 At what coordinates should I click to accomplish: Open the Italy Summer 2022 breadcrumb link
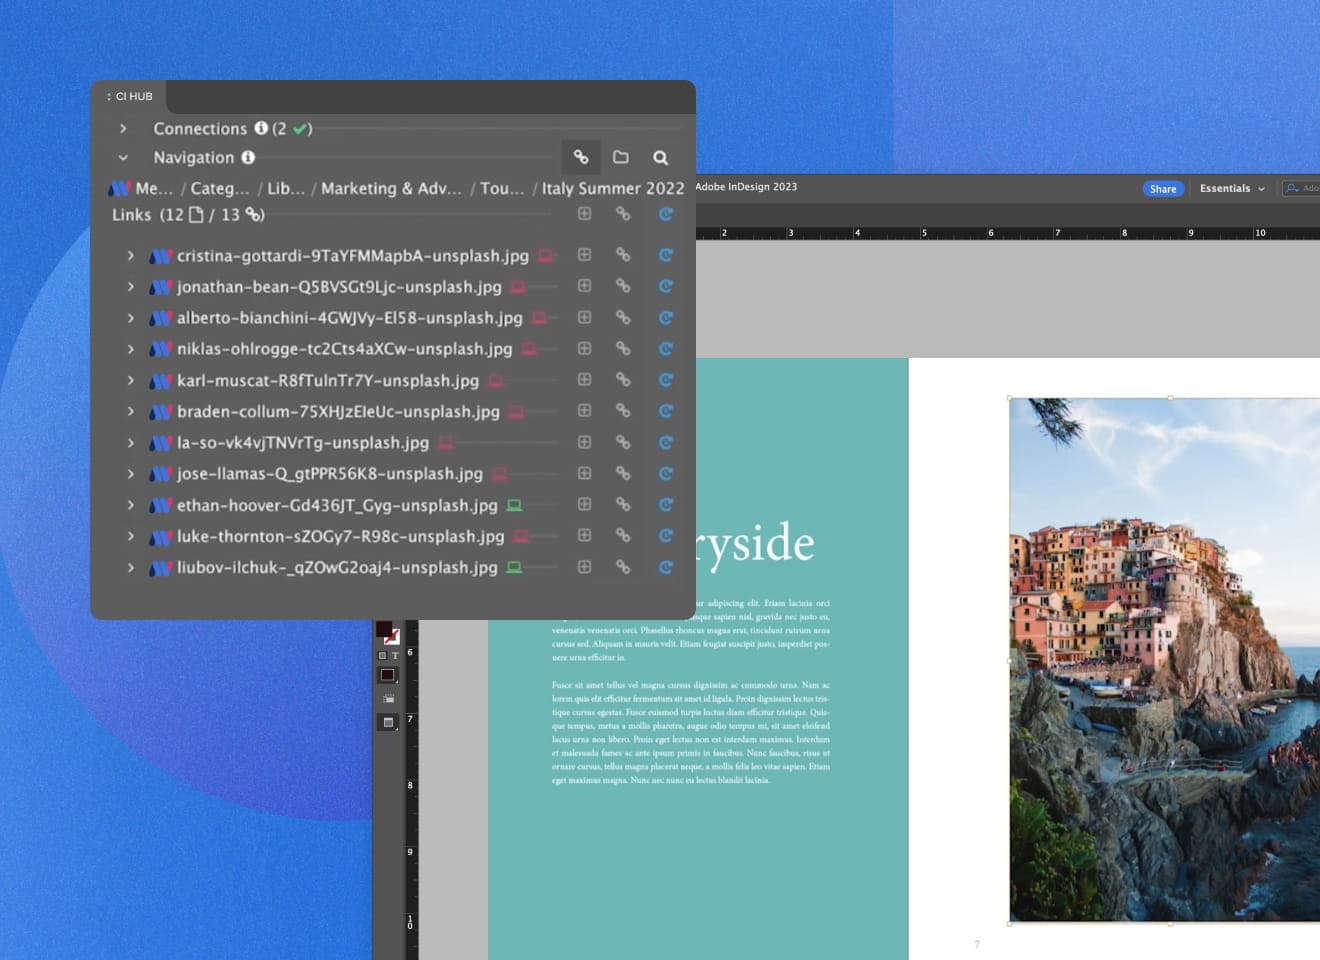point(613,188)
